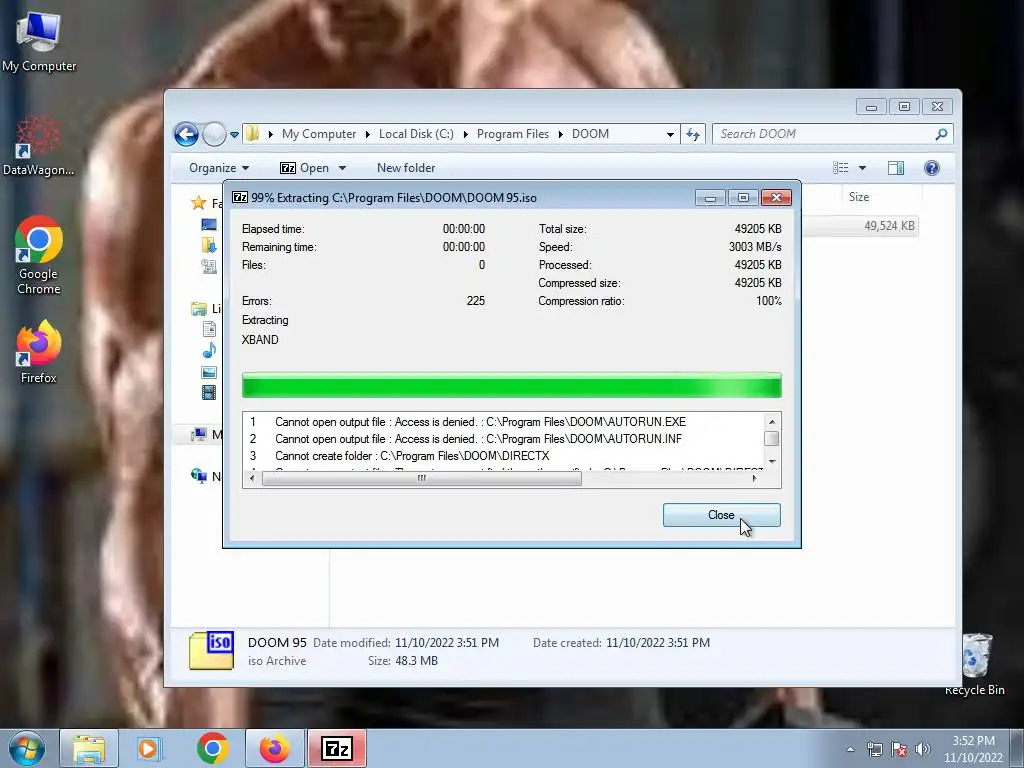Open My Computer desktop icon
The height and width of the screenshot is (768, 1024).
[x=39, y=42]
